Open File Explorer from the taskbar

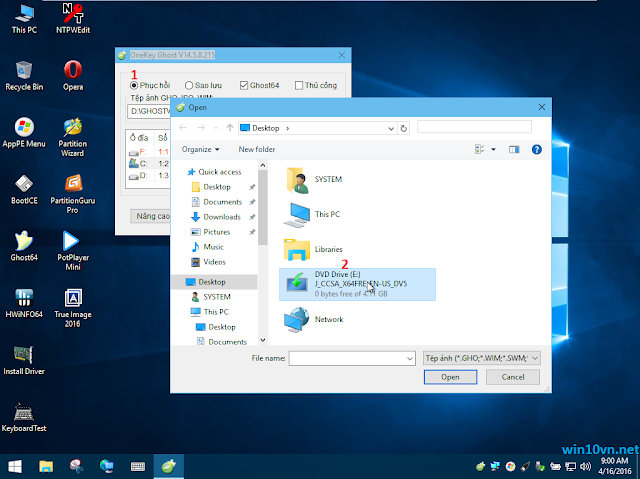46,466
